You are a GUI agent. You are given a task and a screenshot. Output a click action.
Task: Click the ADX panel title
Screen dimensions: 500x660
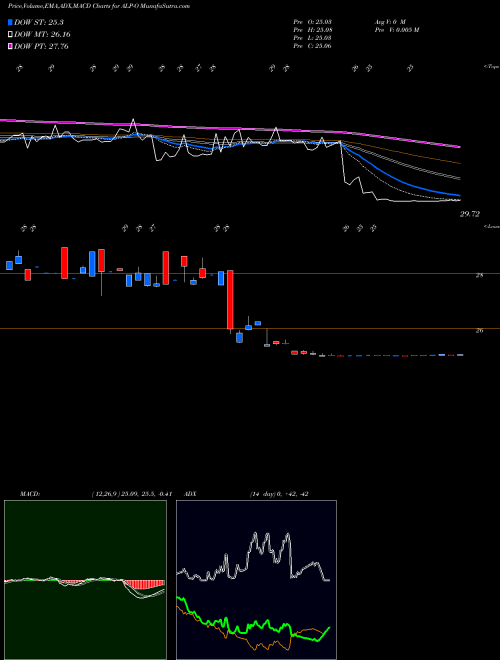point(191,494)
